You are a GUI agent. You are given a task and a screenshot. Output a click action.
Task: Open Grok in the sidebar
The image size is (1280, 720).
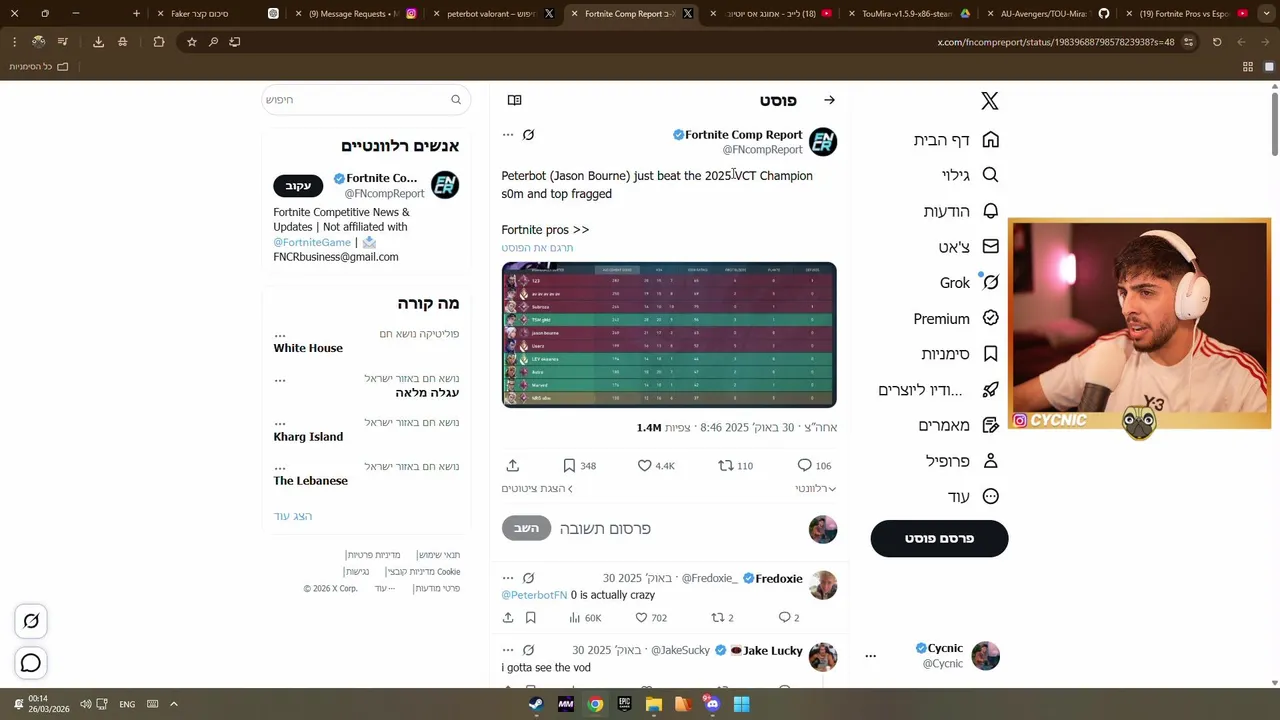click(x=969, y=283)
